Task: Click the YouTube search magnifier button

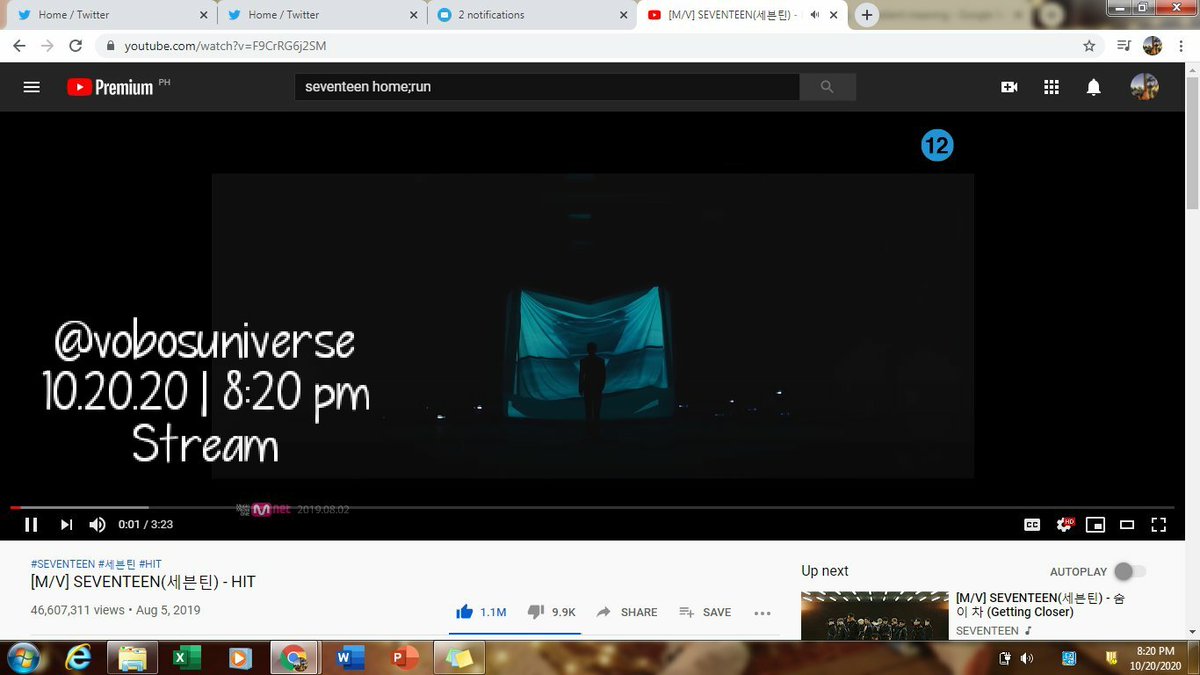Action: [827, 87]
